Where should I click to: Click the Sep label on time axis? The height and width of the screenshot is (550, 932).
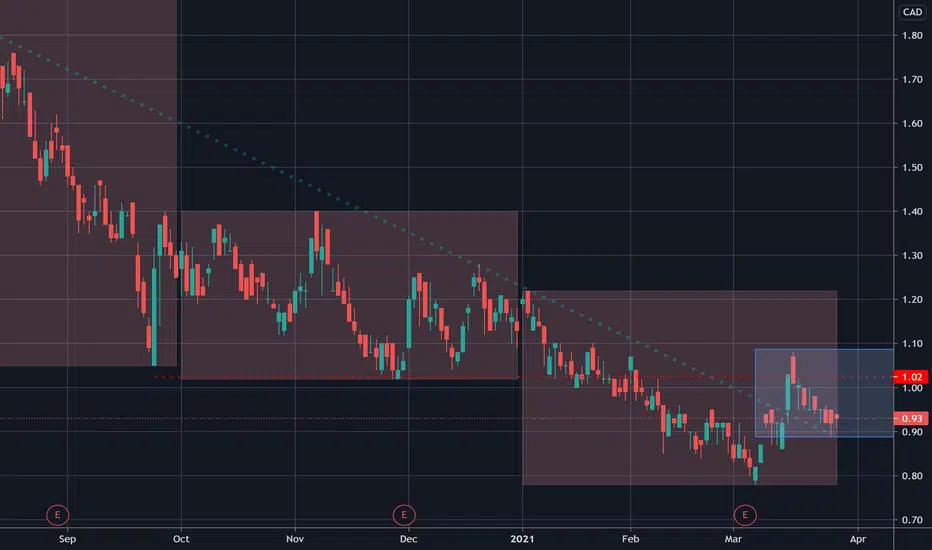pyautogui.click(x=67, y=539)
